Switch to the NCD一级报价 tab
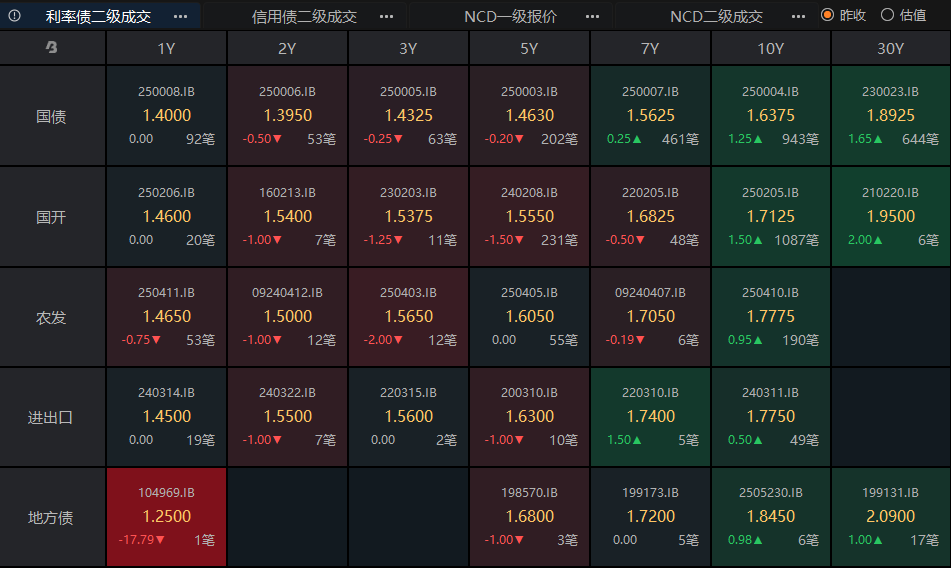Image resolution: width=951 pixels, height=568 pixels. pos(511,16)
